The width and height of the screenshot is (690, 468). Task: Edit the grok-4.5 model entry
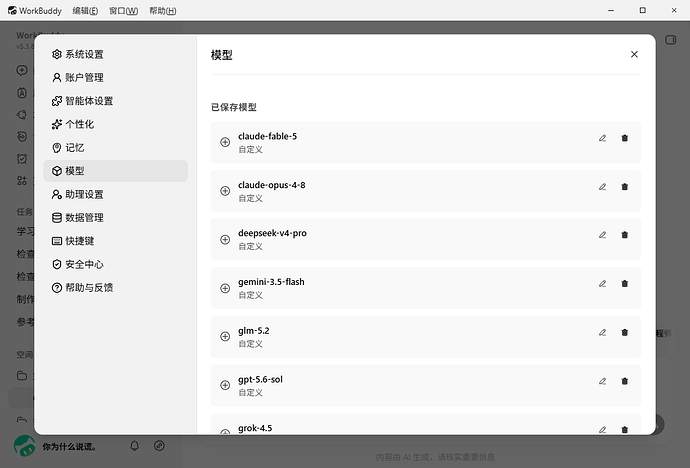pos(602,430)
